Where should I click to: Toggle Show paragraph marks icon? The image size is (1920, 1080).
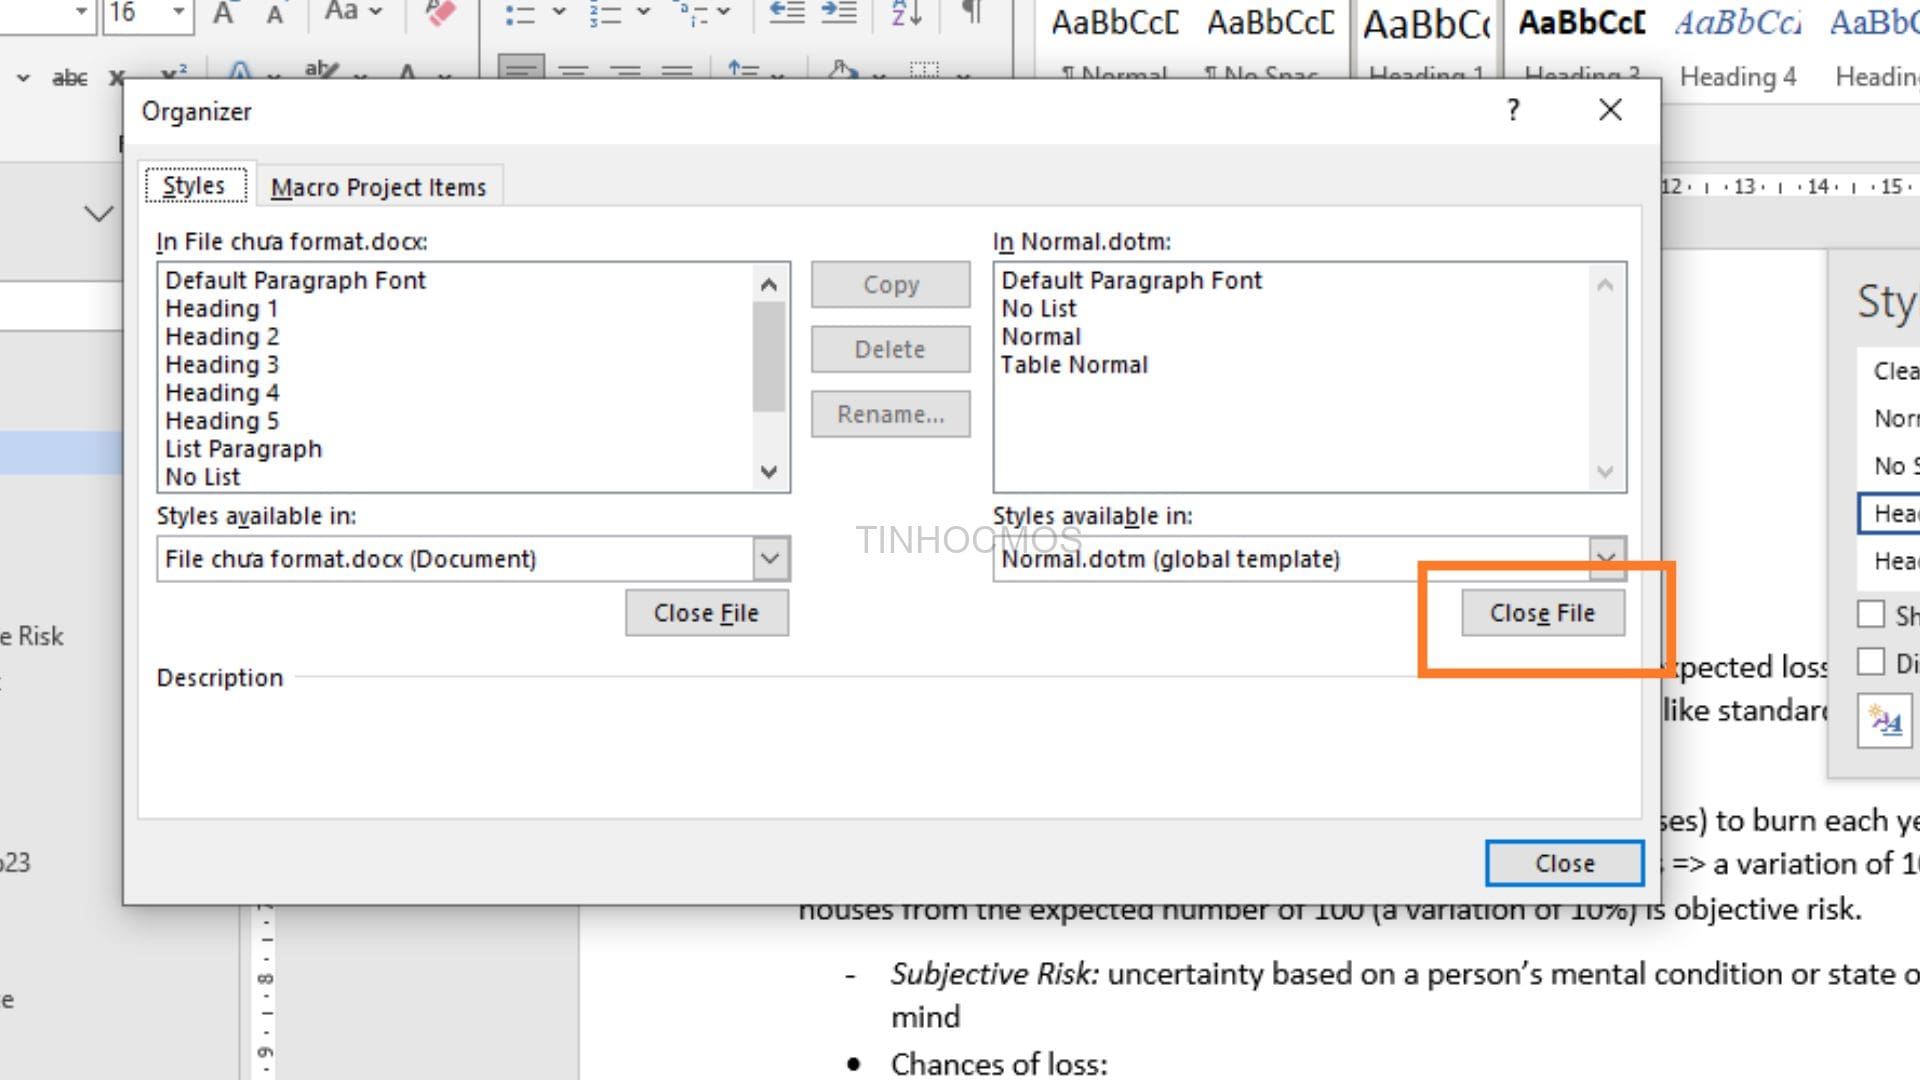(971, 12)
